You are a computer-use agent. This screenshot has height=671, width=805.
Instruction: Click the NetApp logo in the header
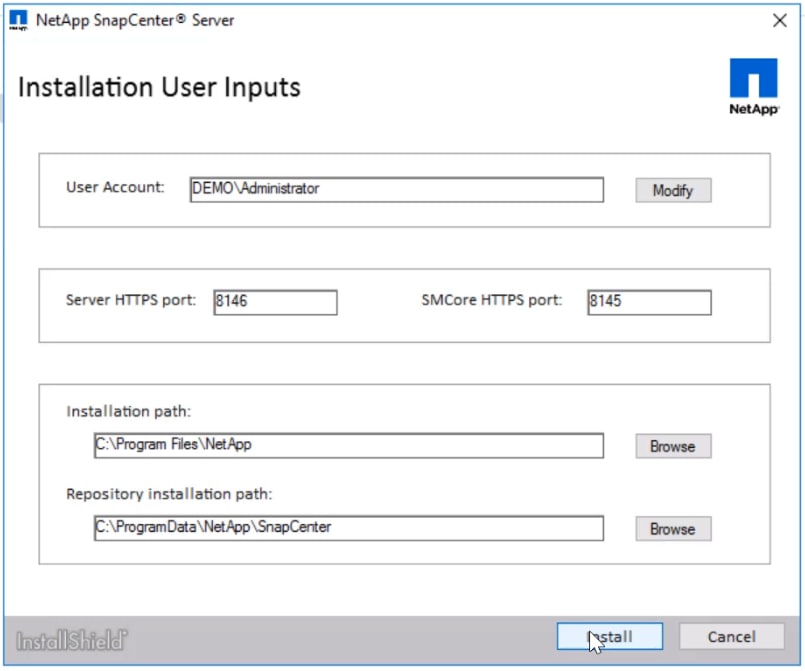(x=754, y=87)
